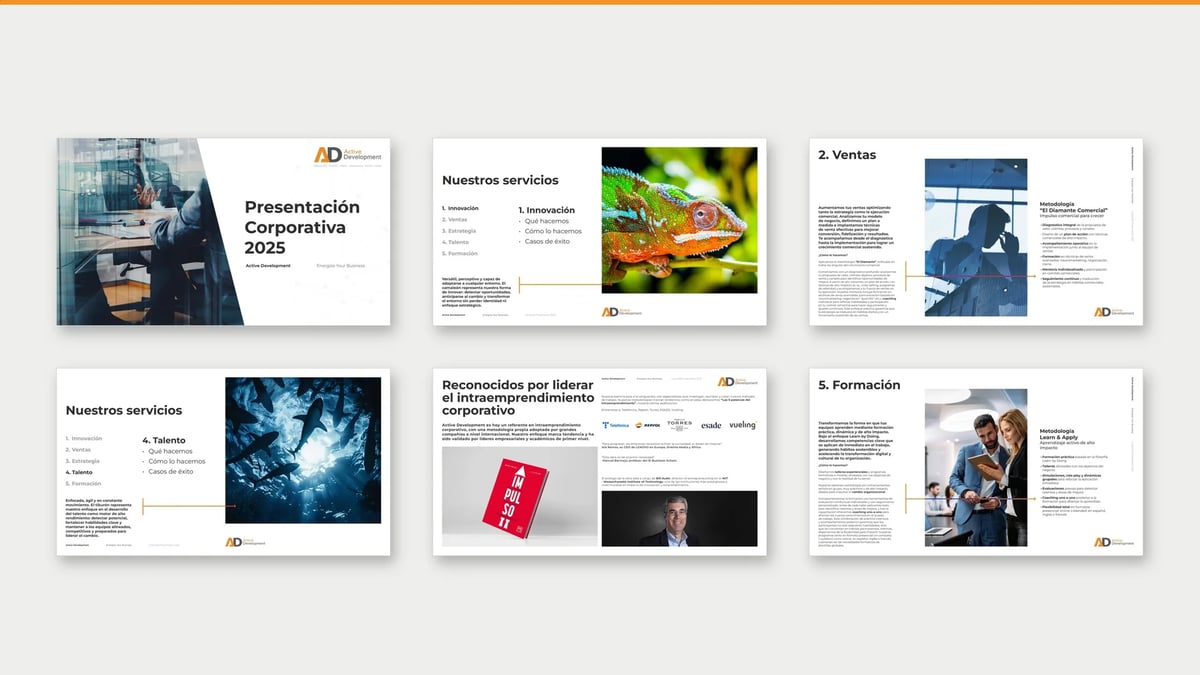Click the 'Reconocidos por liderar el intraemprendimiento corporativo' heading

pyautogui.click(x=516, y=396)
